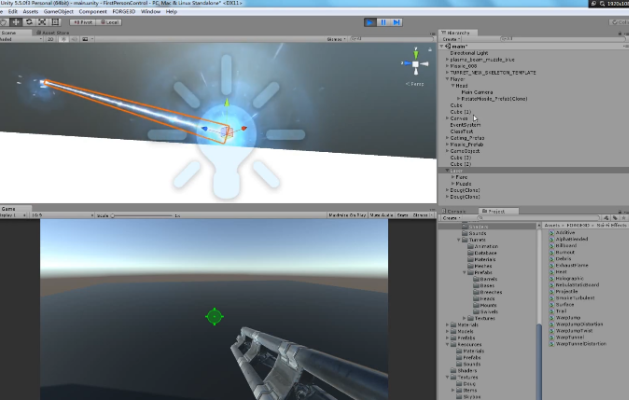Select EventSystem in Hierarchy

point(465,125)
